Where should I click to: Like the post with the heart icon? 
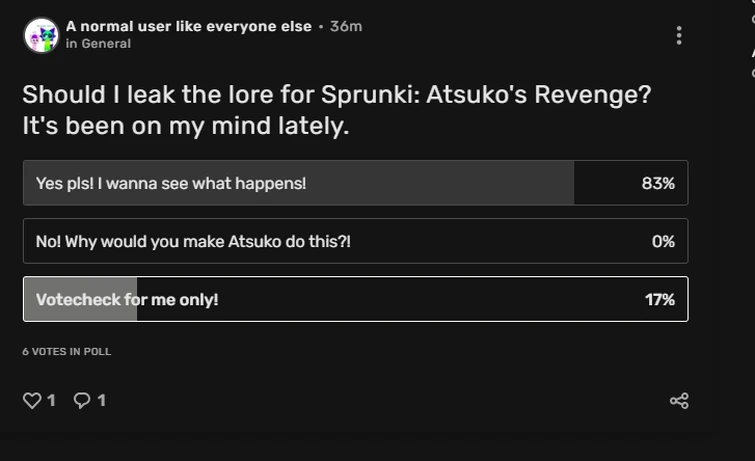(32, 401)
